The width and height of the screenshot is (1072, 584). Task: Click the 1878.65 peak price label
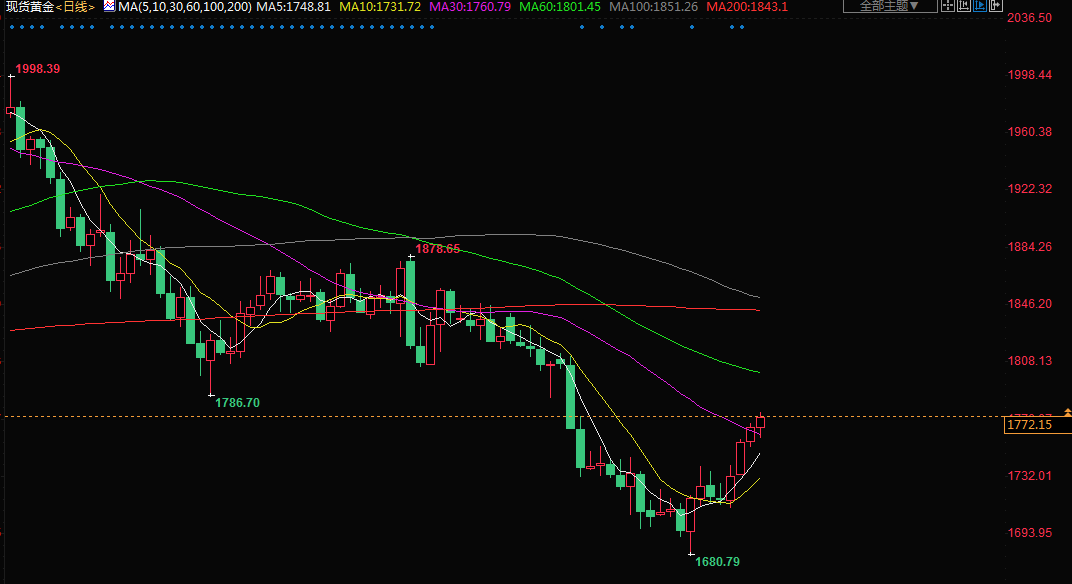tap(438, 248)
